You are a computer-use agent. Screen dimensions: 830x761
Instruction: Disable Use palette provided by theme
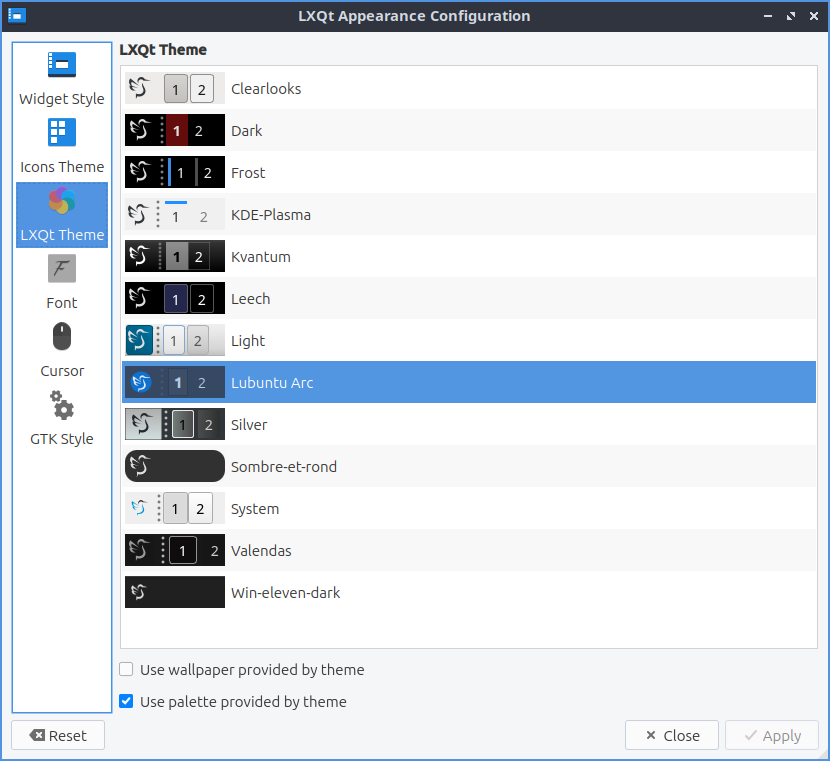coord(126,702)
